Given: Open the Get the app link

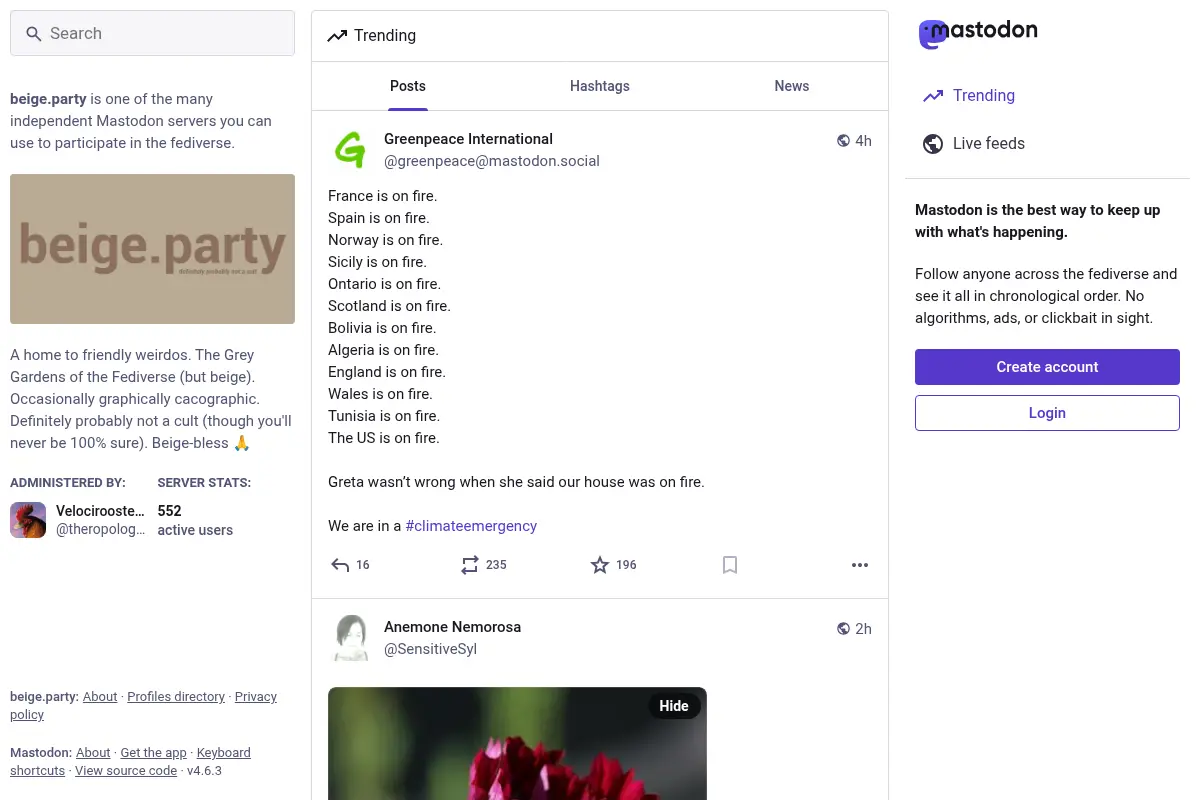Looking at the screenshot, I should coord(153,753).
